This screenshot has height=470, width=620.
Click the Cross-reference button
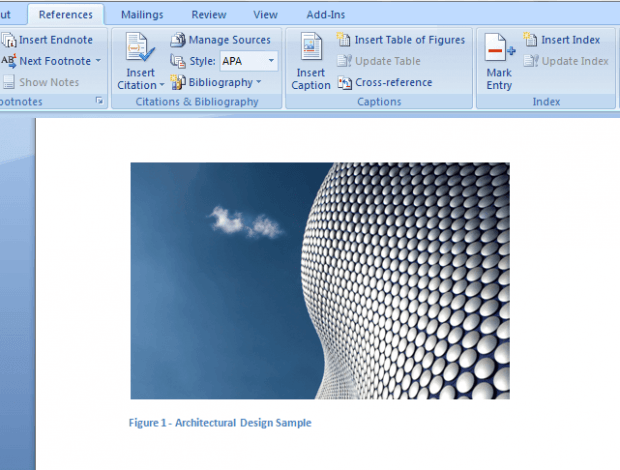click(x=385, y=82)
